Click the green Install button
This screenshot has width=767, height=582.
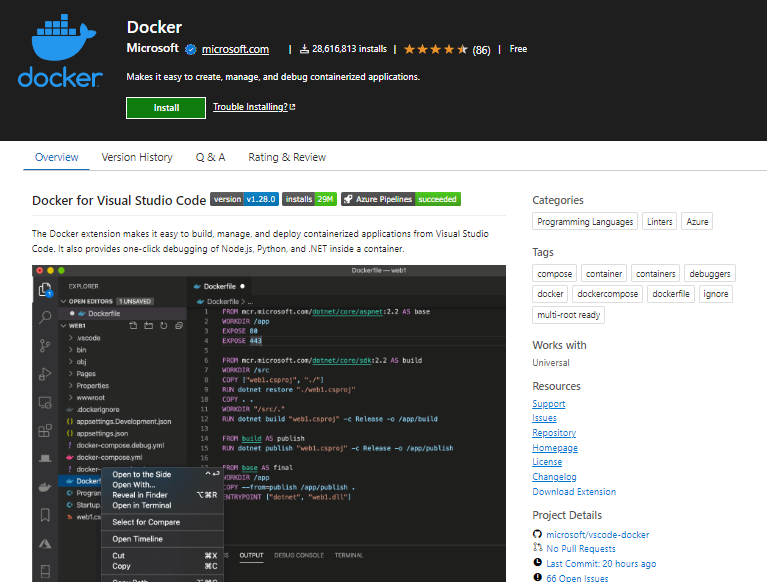click(166, 108)
